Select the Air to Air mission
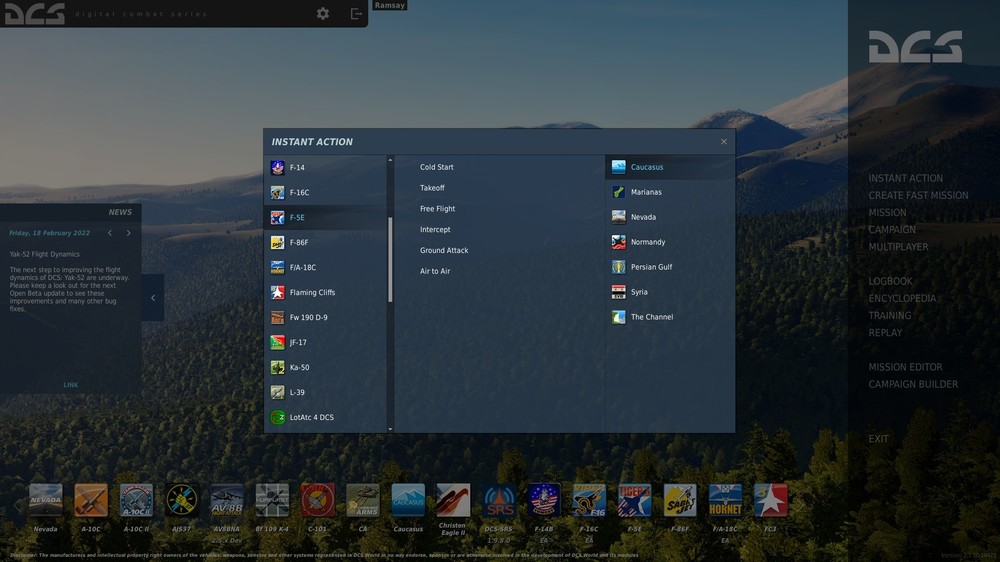 (435, 271)
